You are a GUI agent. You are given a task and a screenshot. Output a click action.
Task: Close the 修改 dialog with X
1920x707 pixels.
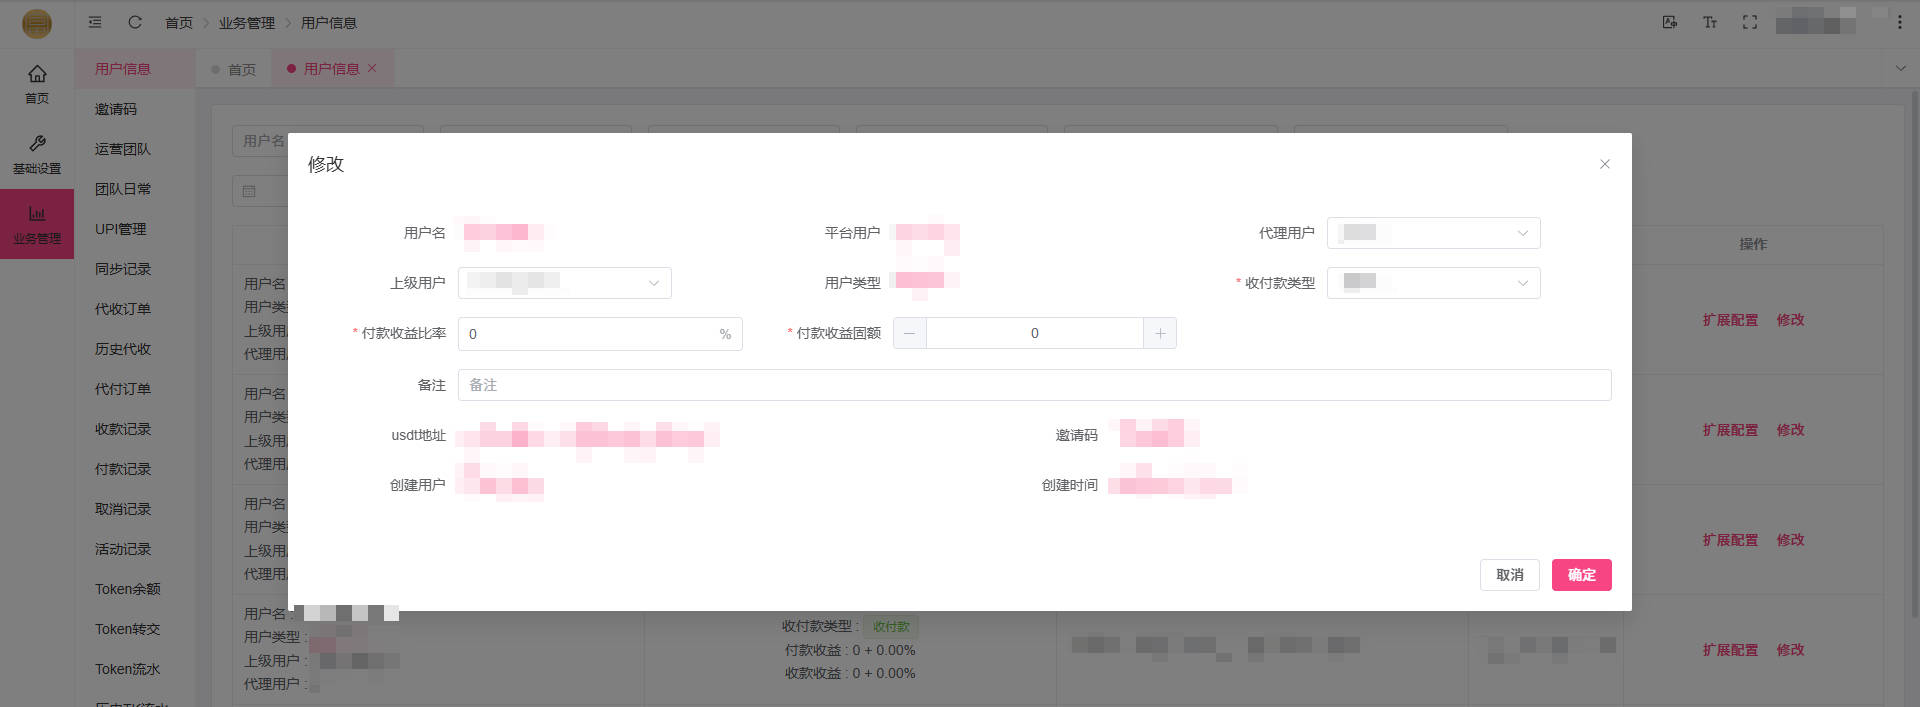tap(1604, 164)
